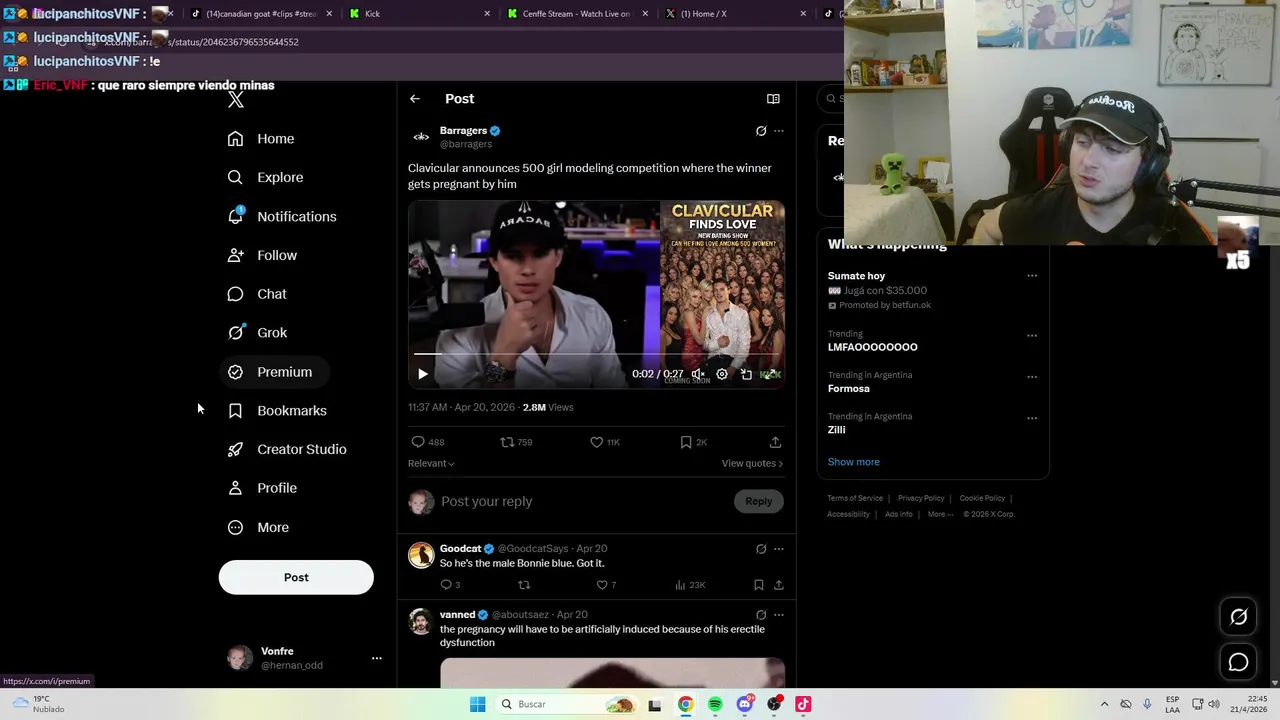Click the Reply button
Image resolution: width=1280 pixels, height=720 pixels.
tap(758, 502)
